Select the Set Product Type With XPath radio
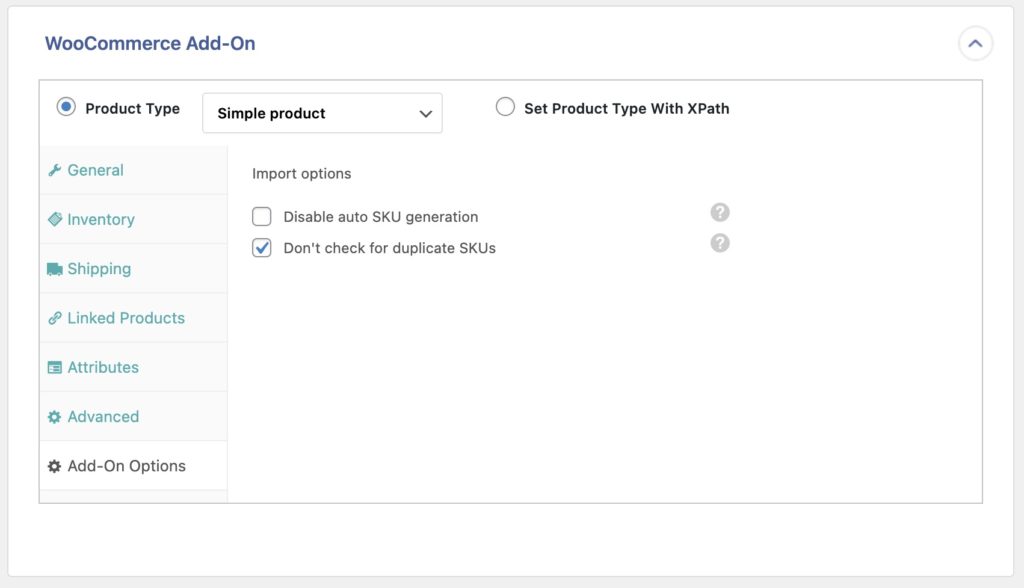This screenshot has width=1024, height=588. tap(503, 108)
